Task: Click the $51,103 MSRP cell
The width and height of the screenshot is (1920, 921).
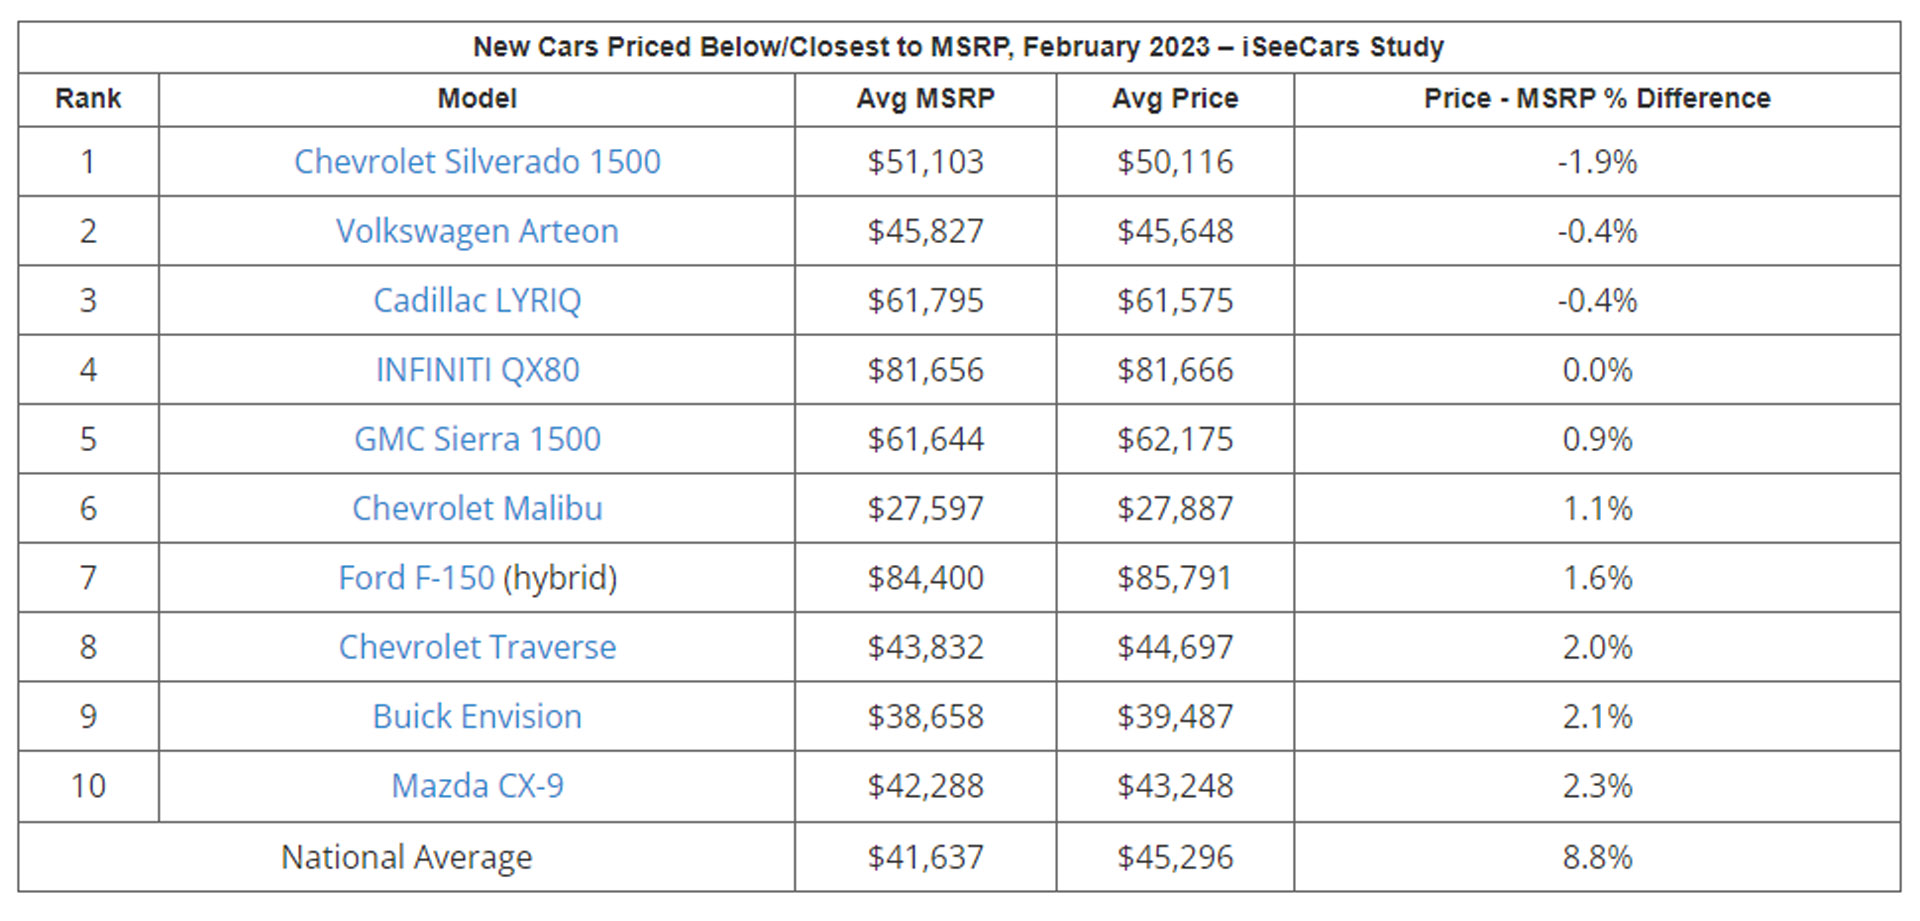Action: [925, 162]
